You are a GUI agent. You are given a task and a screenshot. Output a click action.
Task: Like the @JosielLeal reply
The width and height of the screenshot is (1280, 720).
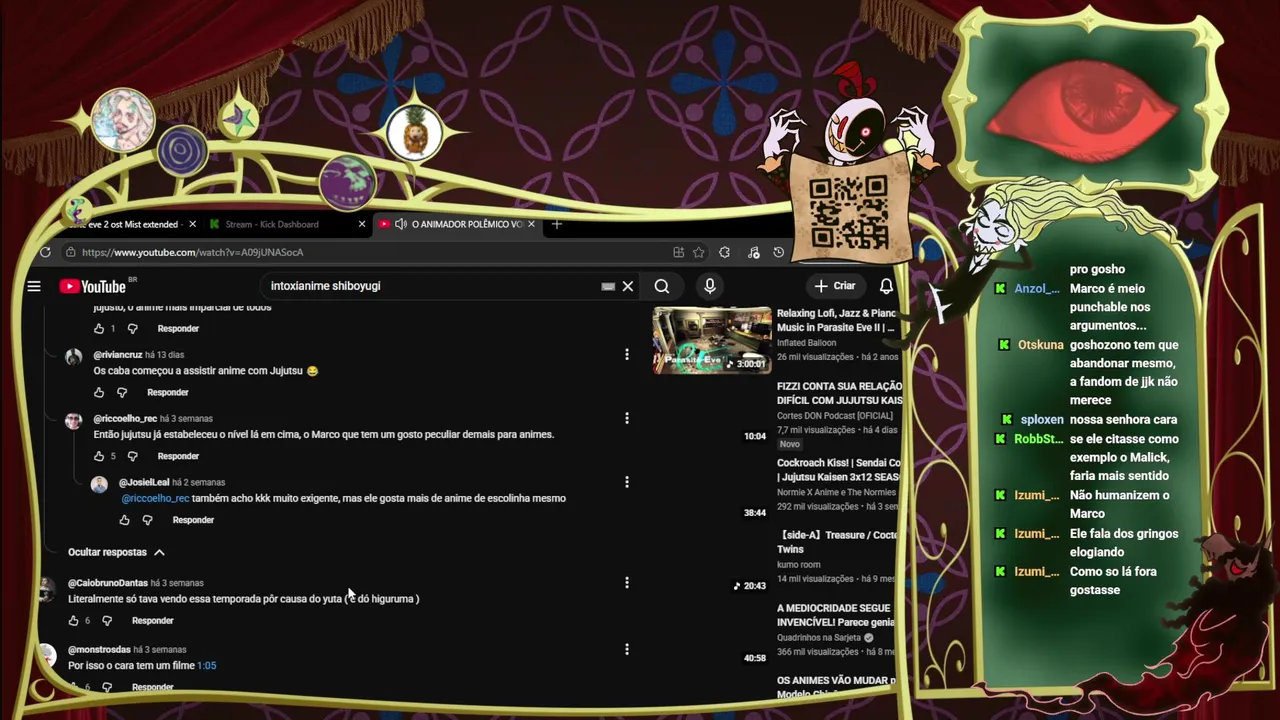click(124, 520)
